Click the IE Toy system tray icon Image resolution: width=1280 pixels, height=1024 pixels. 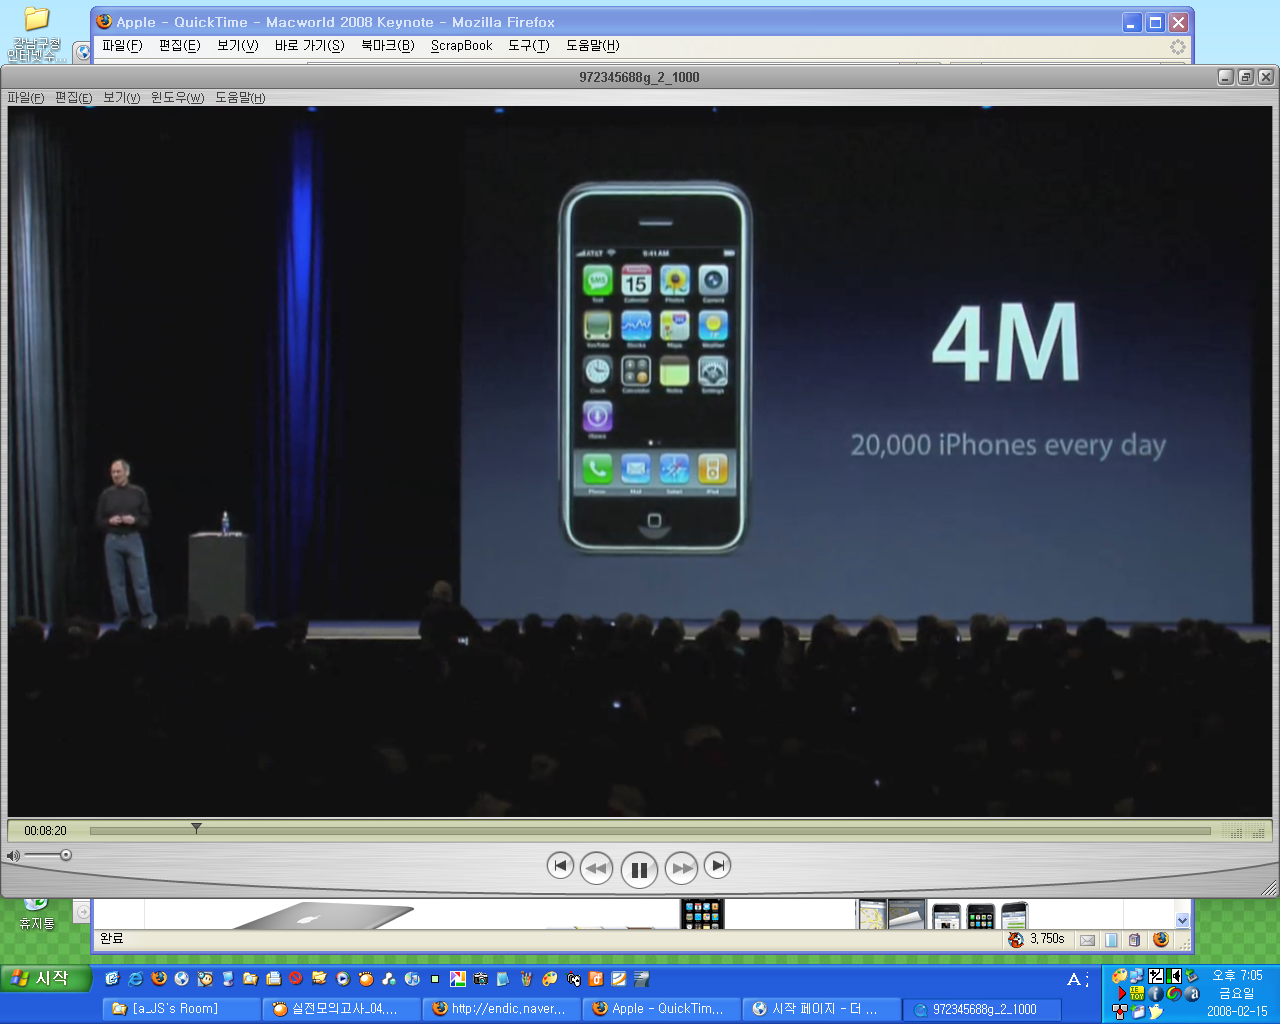pos(1137,994)
